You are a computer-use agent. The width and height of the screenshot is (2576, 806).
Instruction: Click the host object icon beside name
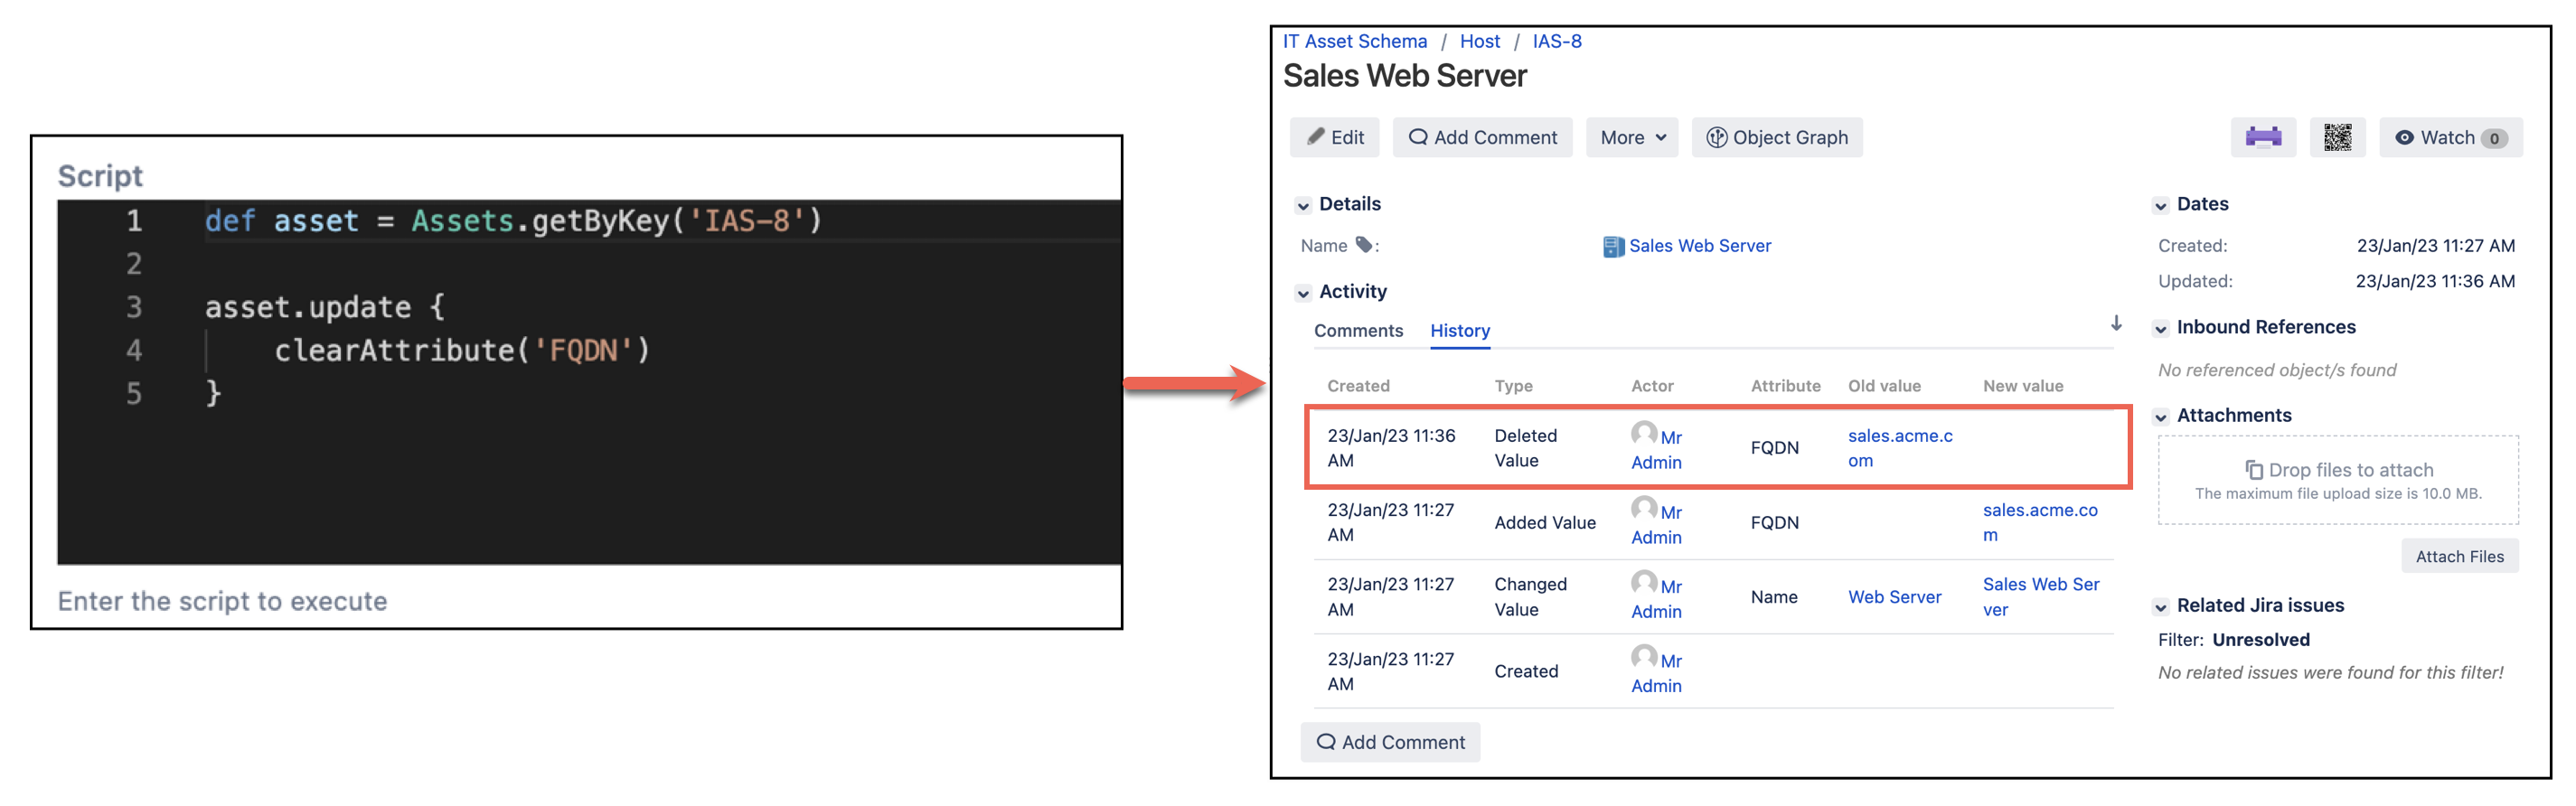(1613, 247)
